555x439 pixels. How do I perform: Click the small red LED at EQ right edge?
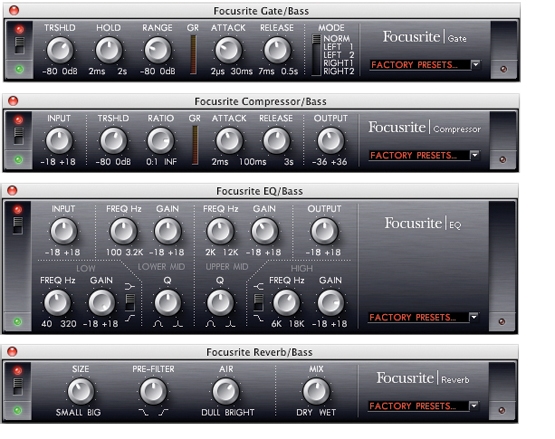(502, 321)
